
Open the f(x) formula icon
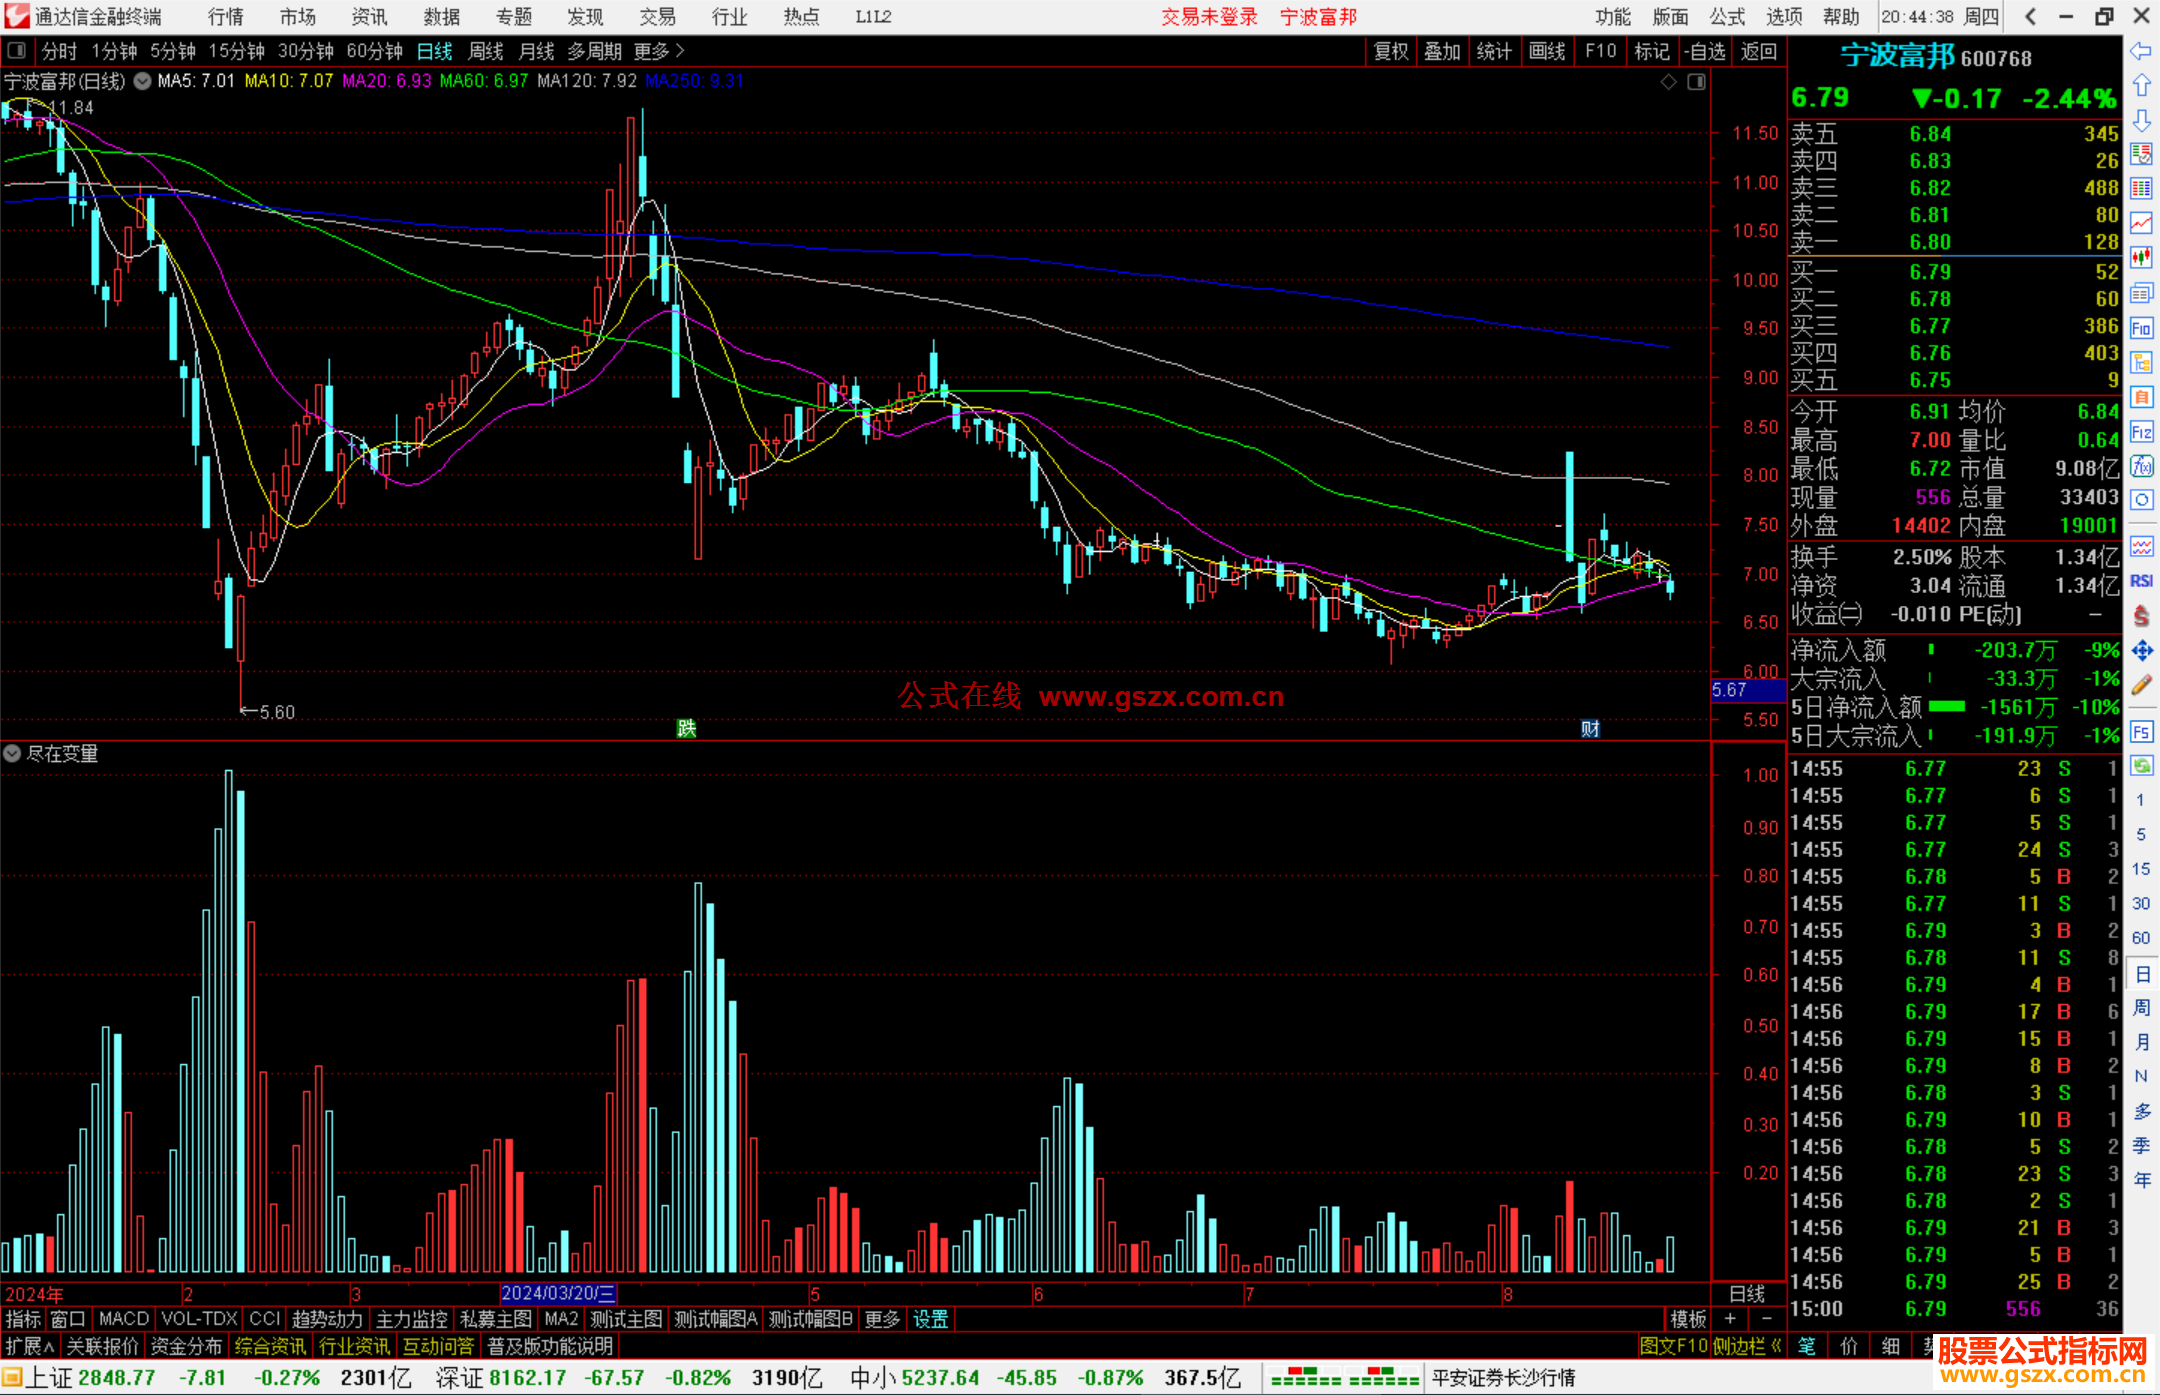pos(2141,466)
